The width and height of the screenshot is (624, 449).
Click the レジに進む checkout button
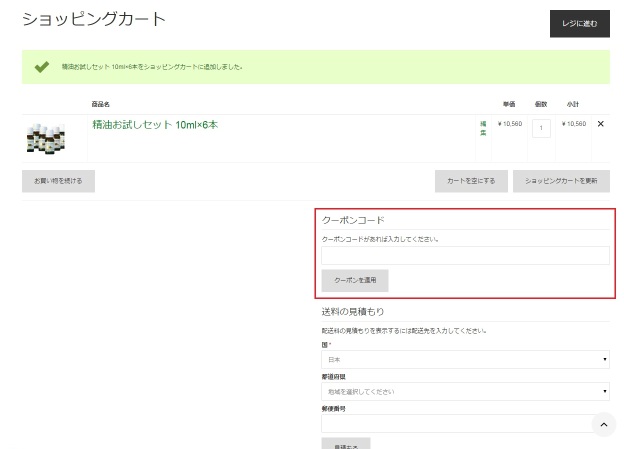[579, 24]
